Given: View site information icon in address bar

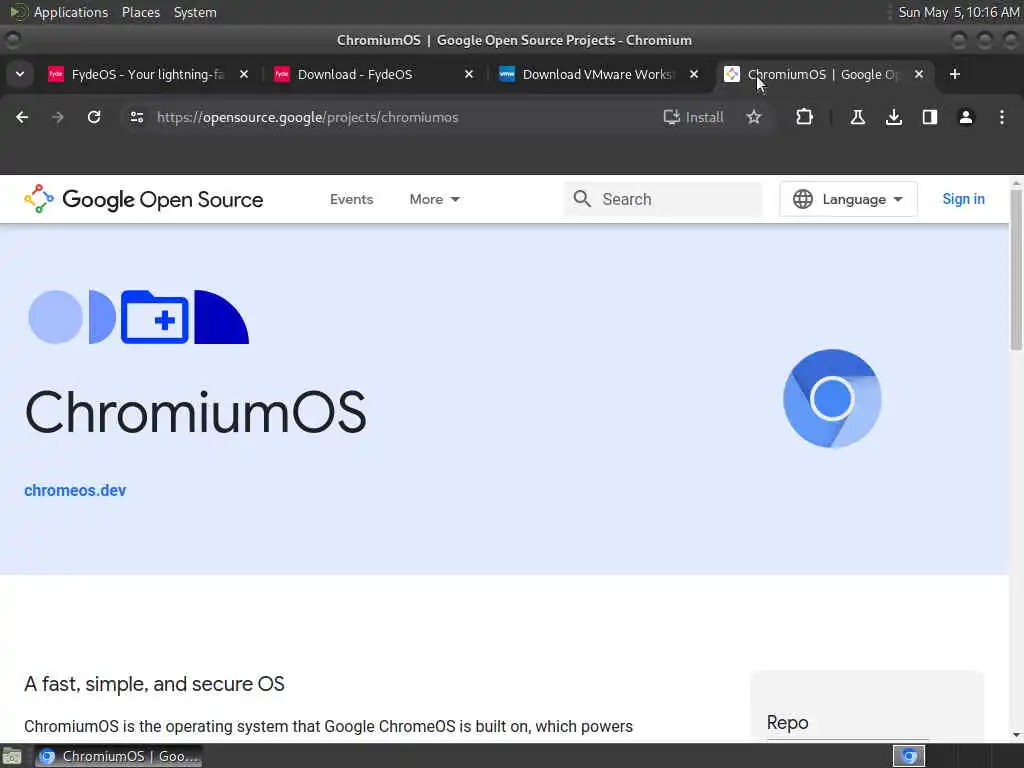Looking at the screenshot, I should click(x=136, y=118).
